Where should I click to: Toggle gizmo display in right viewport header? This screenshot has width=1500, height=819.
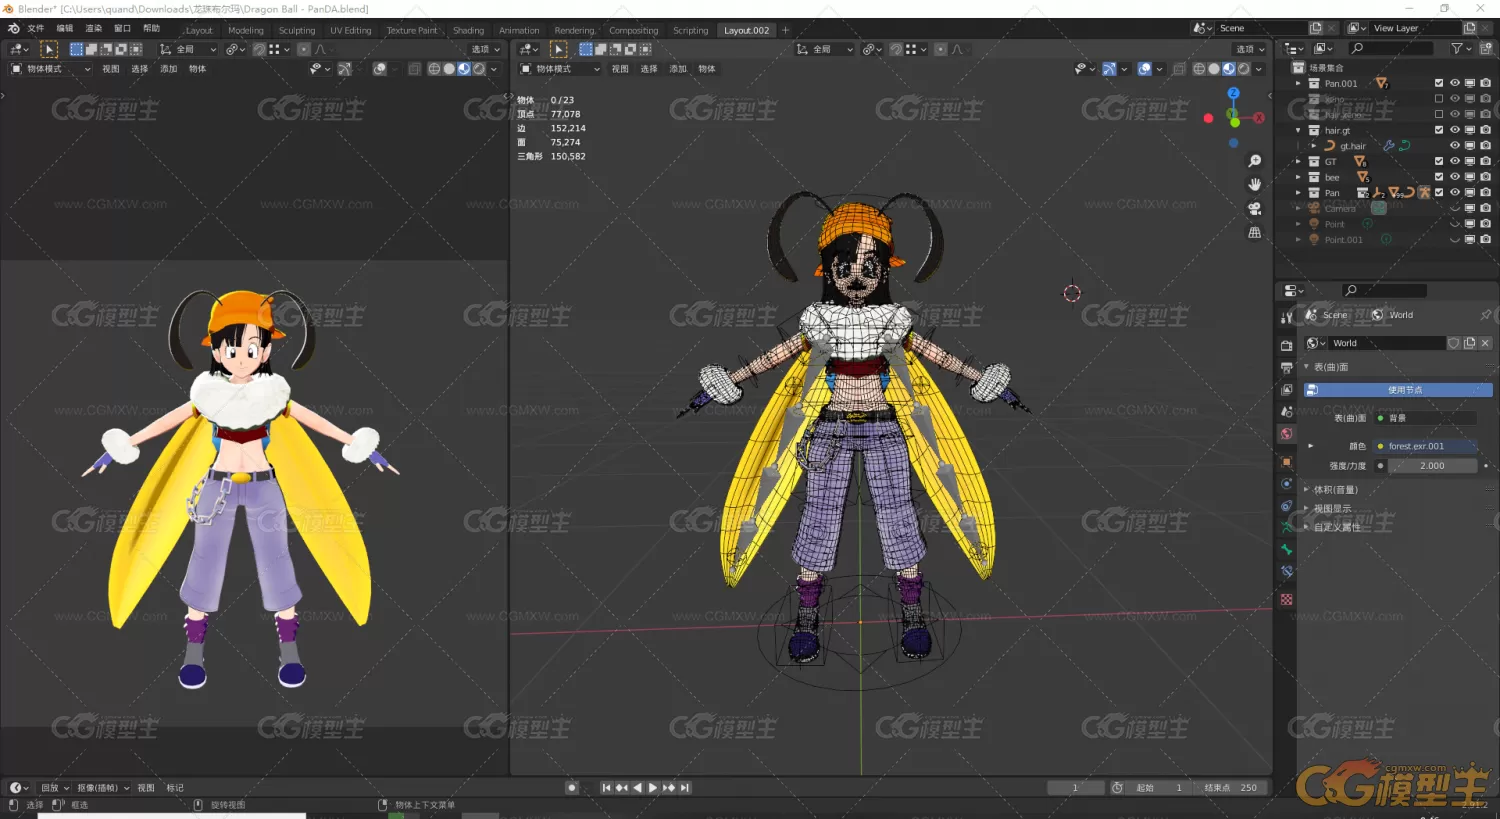pyautogui.click(x=1109, y=69)
